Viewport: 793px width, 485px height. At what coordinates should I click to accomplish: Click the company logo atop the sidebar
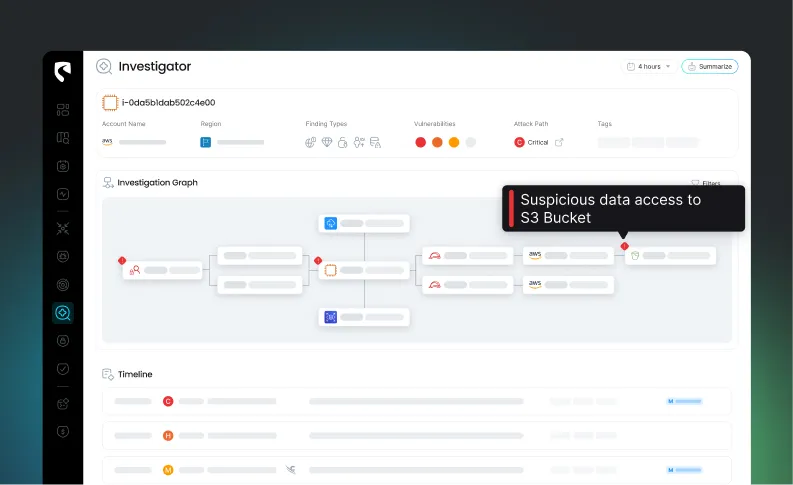pos(63,71)
